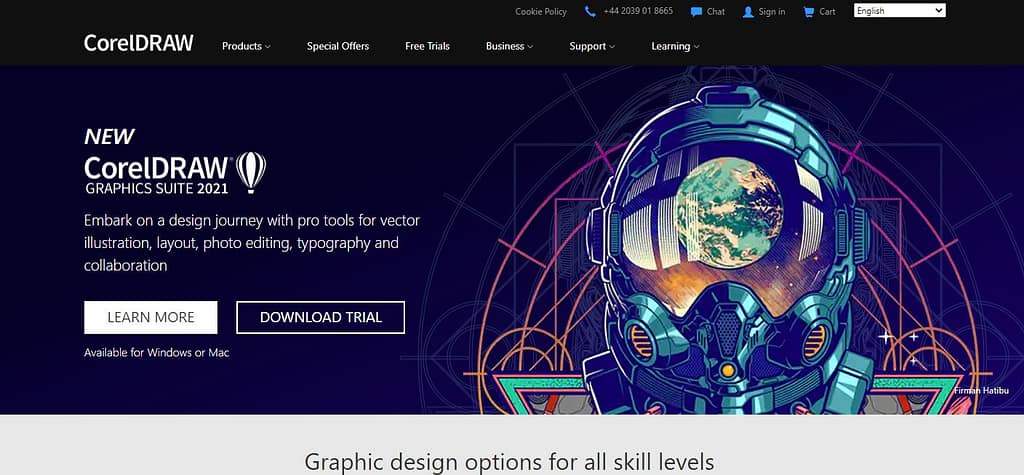Click the Firman Hatibu artist credit
This screenshot has width=1024, height=475.
click(x=981, y=391)
